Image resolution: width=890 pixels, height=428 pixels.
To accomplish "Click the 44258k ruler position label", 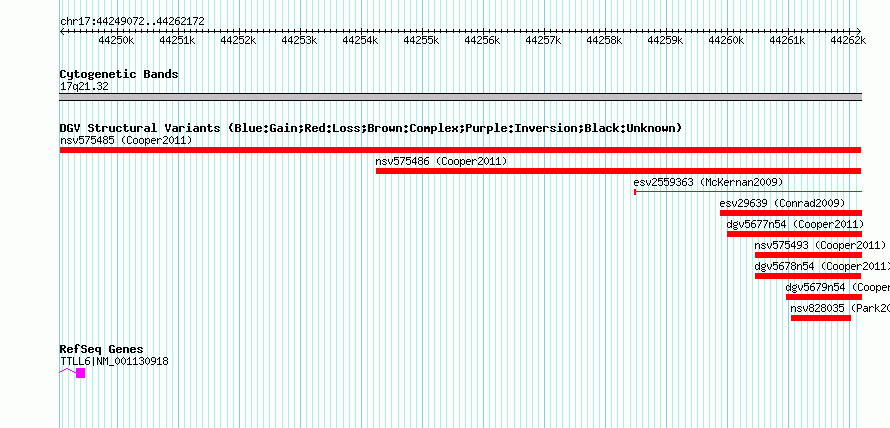I will click(x=604, y=41).
